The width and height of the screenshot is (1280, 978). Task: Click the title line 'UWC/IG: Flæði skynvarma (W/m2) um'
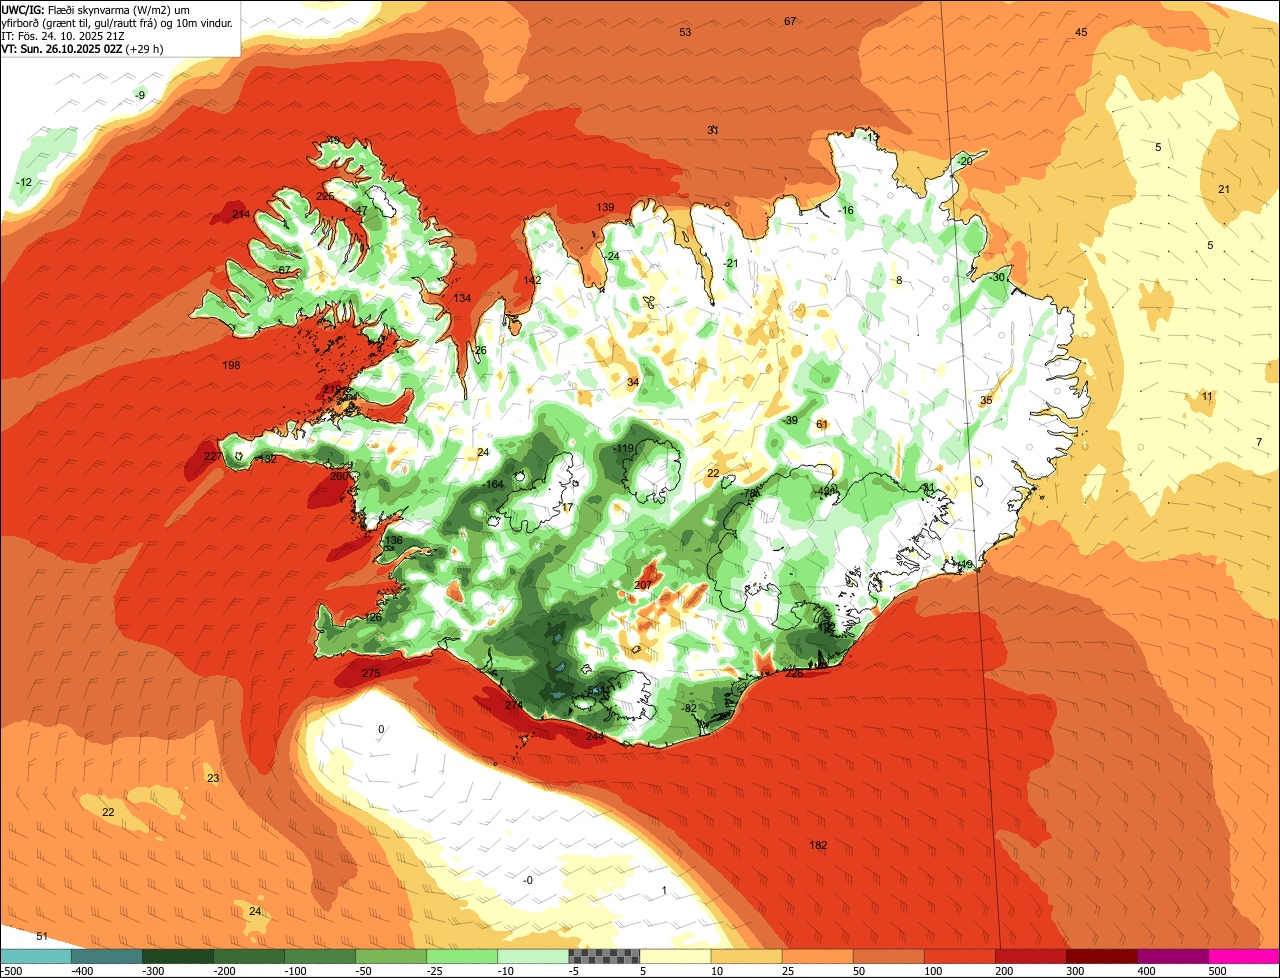[x=96, y=9]
